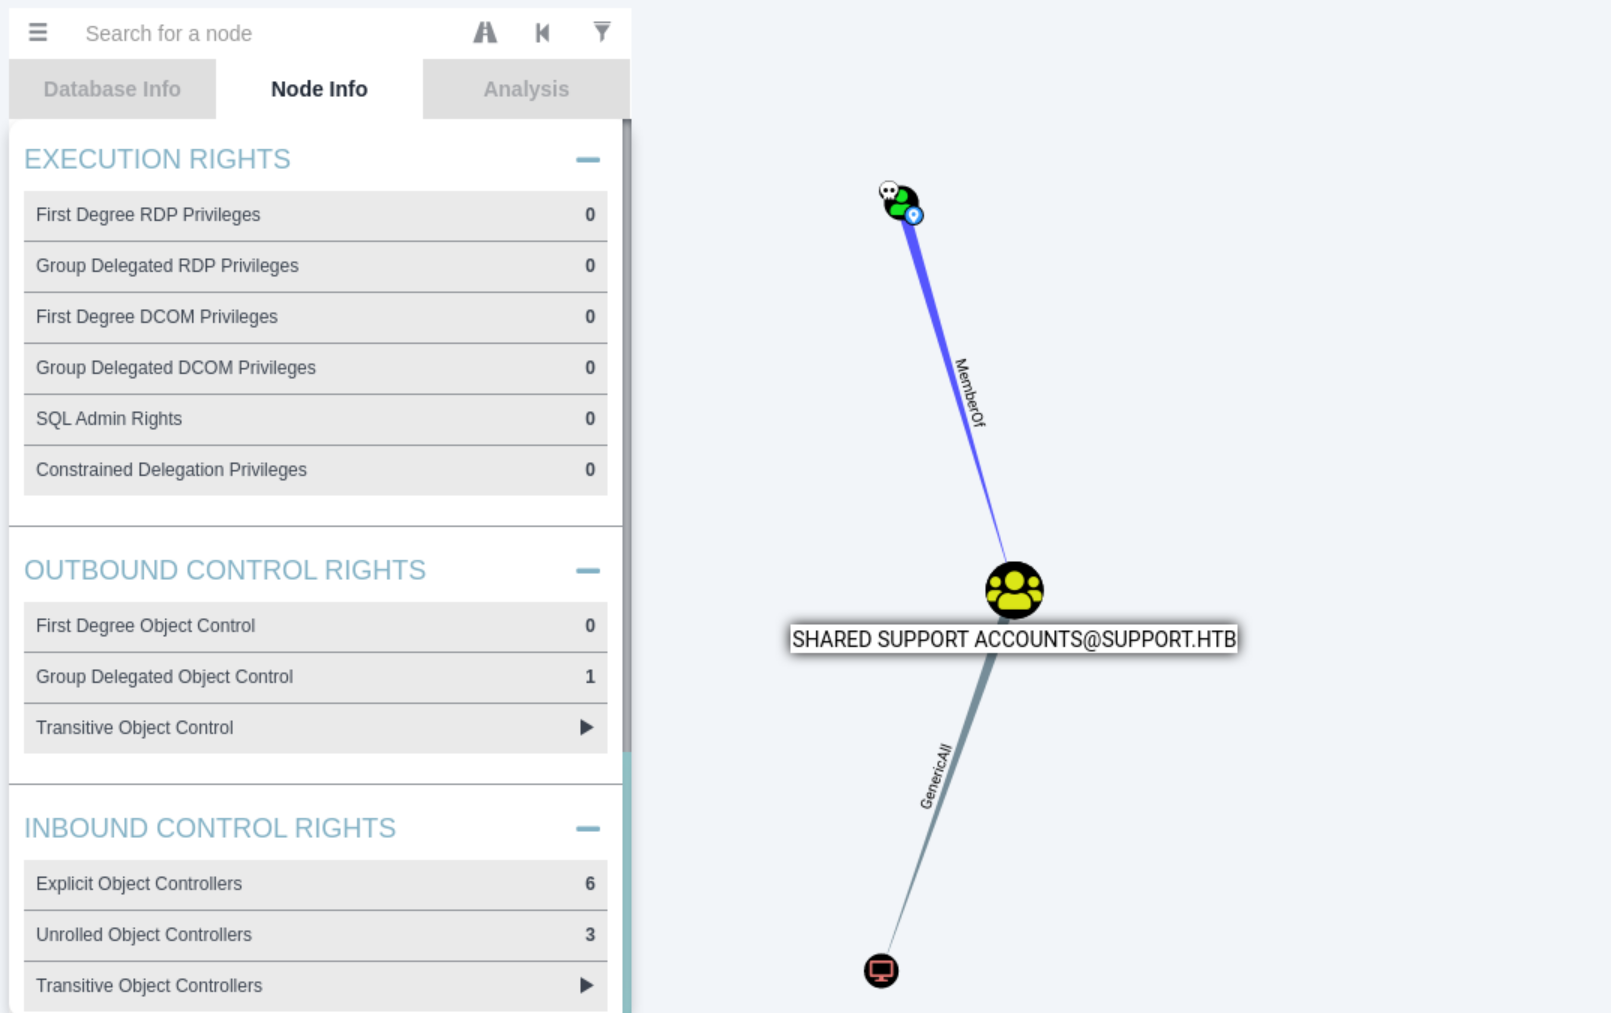Select the red computer node
The height and width of the screenshot is (1013, 1611).
(x=881, y=970)
